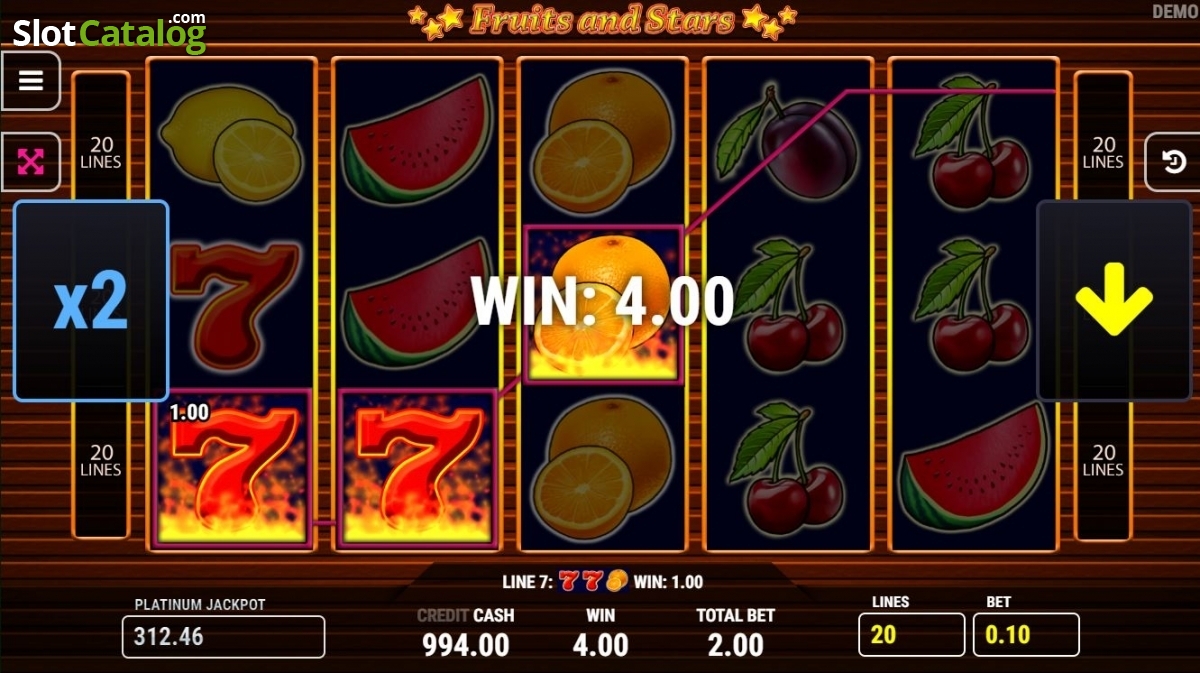Click the lemon symbol on the first reel

(x=231, y=140)
